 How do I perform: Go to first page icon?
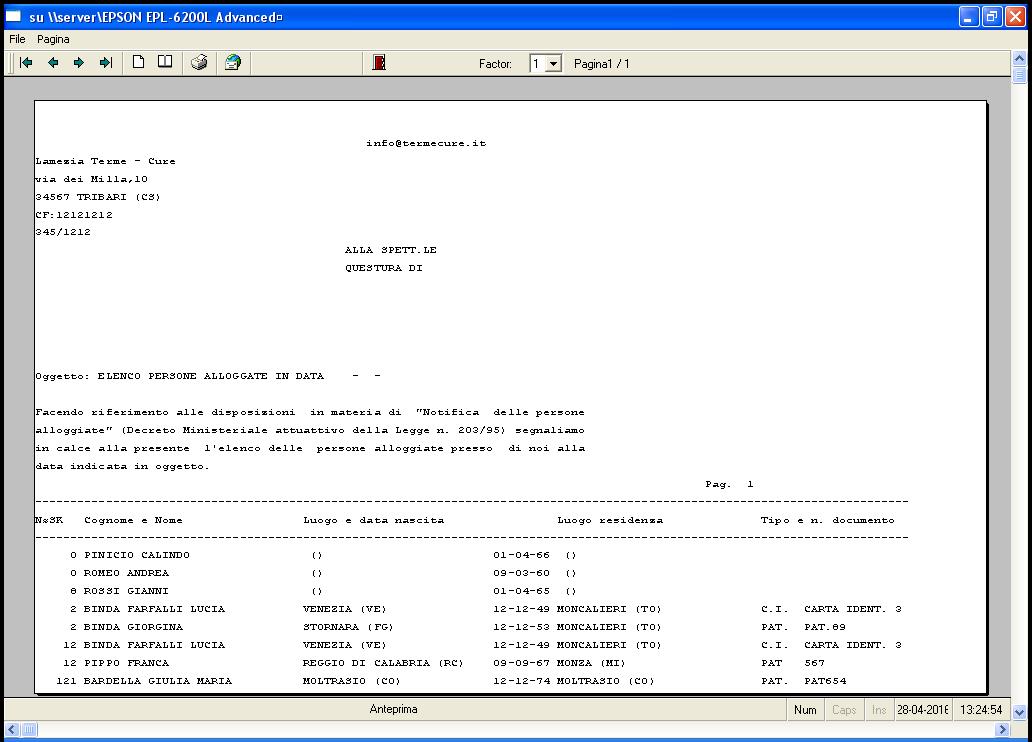[26, 63]
